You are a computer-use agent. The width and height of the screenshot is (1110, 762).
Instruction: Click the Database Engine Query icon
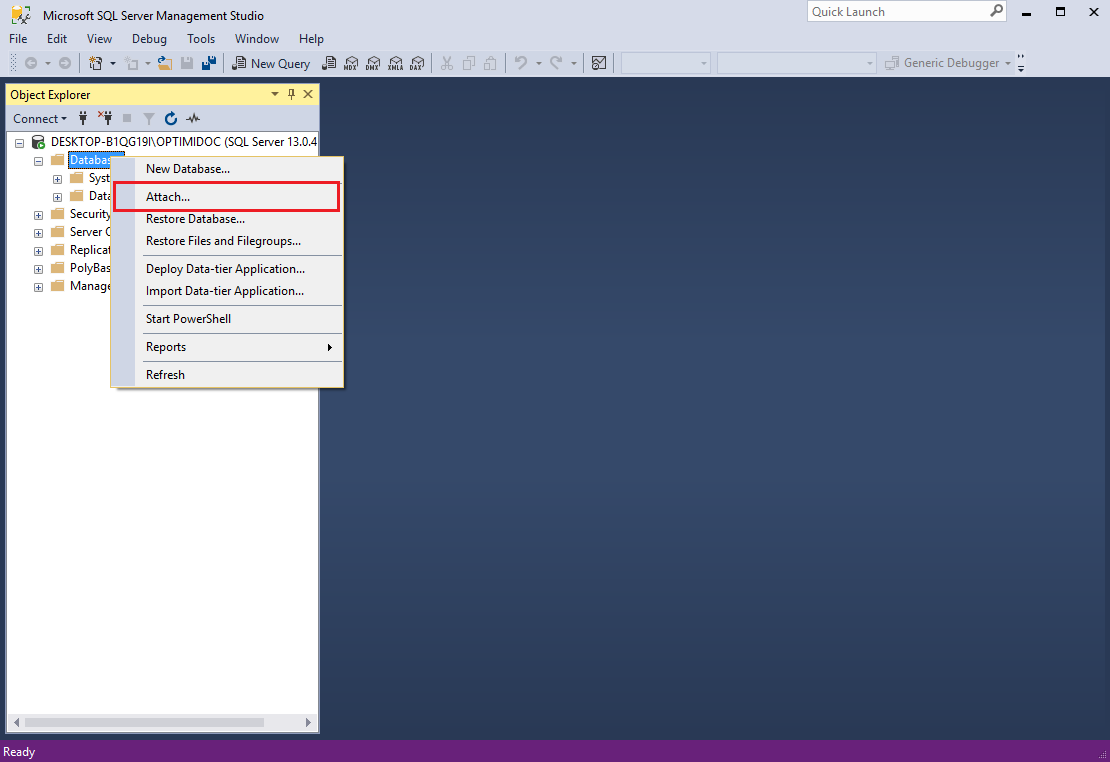[x=329, y=63]
